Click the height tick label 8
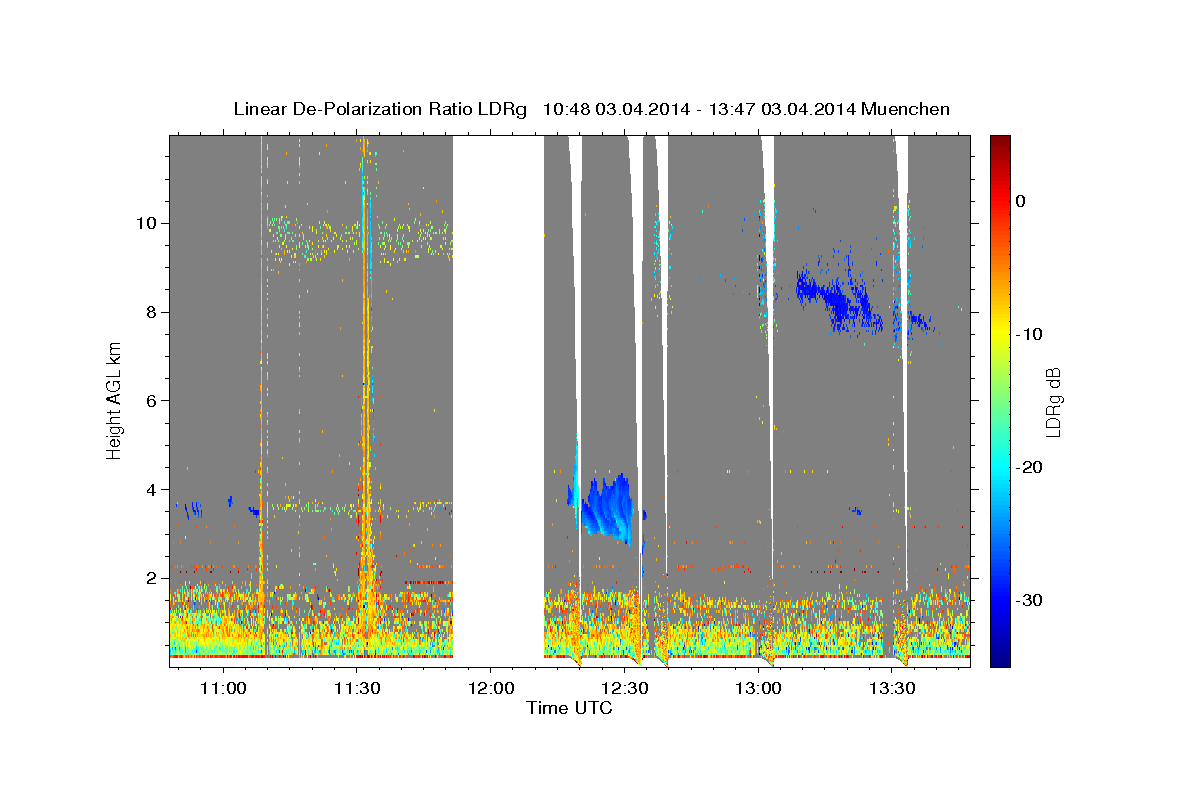The image size is (1200, 800). [153, 312]
